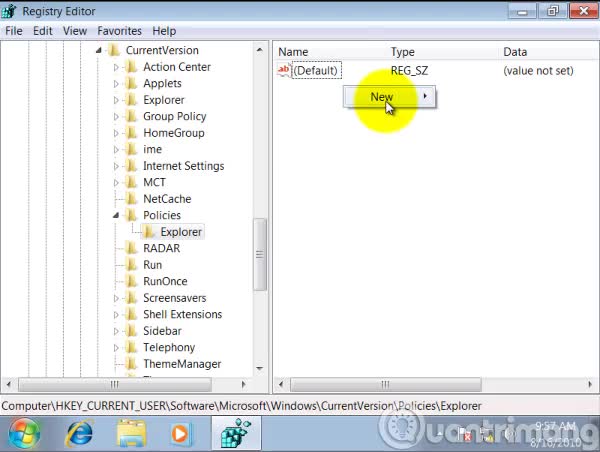Expand the ime key

click(x=116, y=150)
